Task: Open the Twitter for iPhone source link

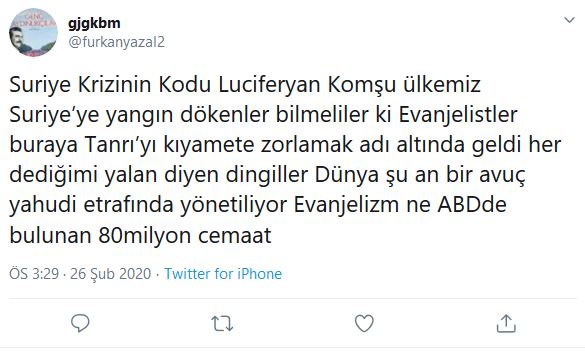Action: [223, 274]
